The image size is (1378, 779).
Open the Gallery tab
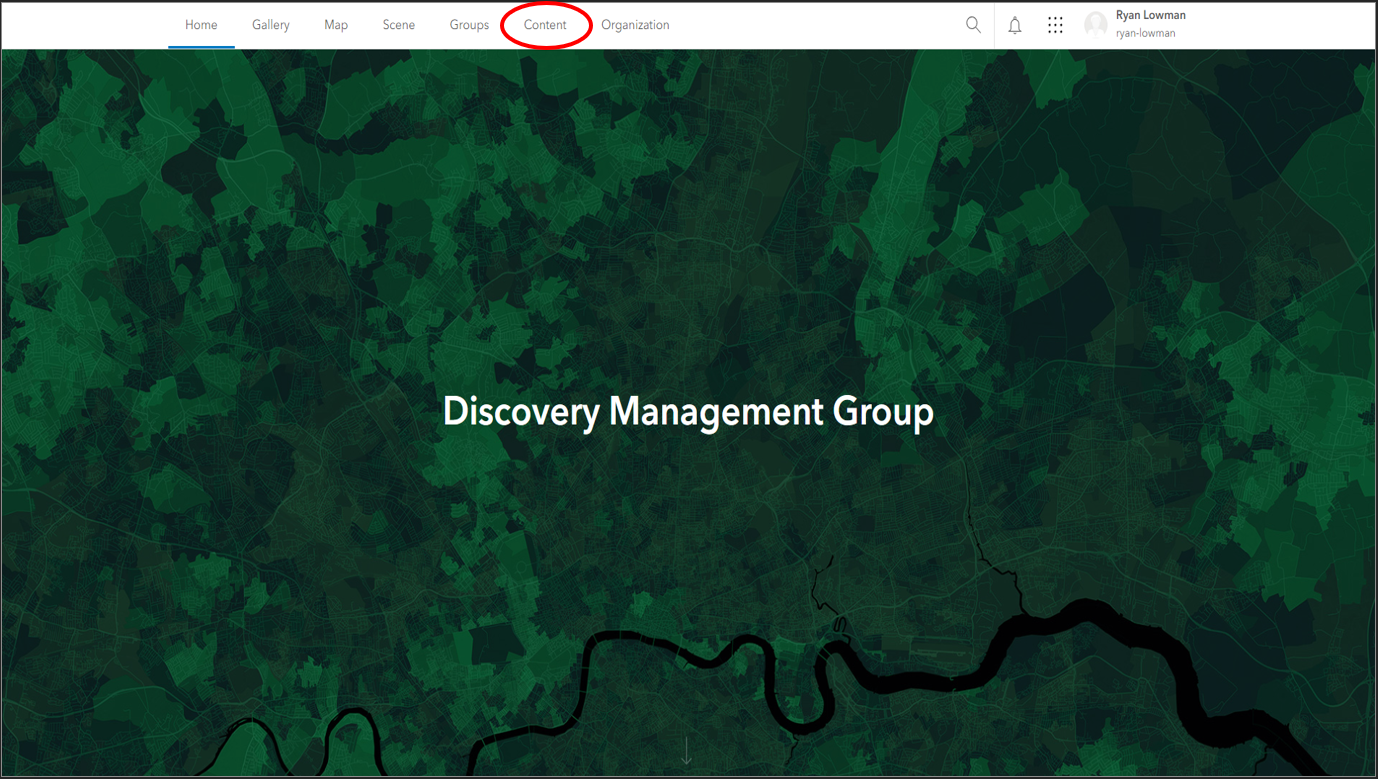[270, 24]
